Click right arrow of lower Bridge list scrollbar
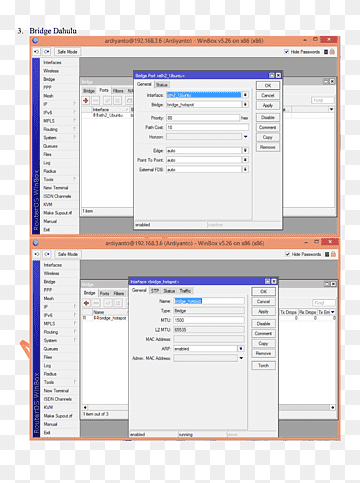Viewport: 360px width, 483px height. point(332,407)
